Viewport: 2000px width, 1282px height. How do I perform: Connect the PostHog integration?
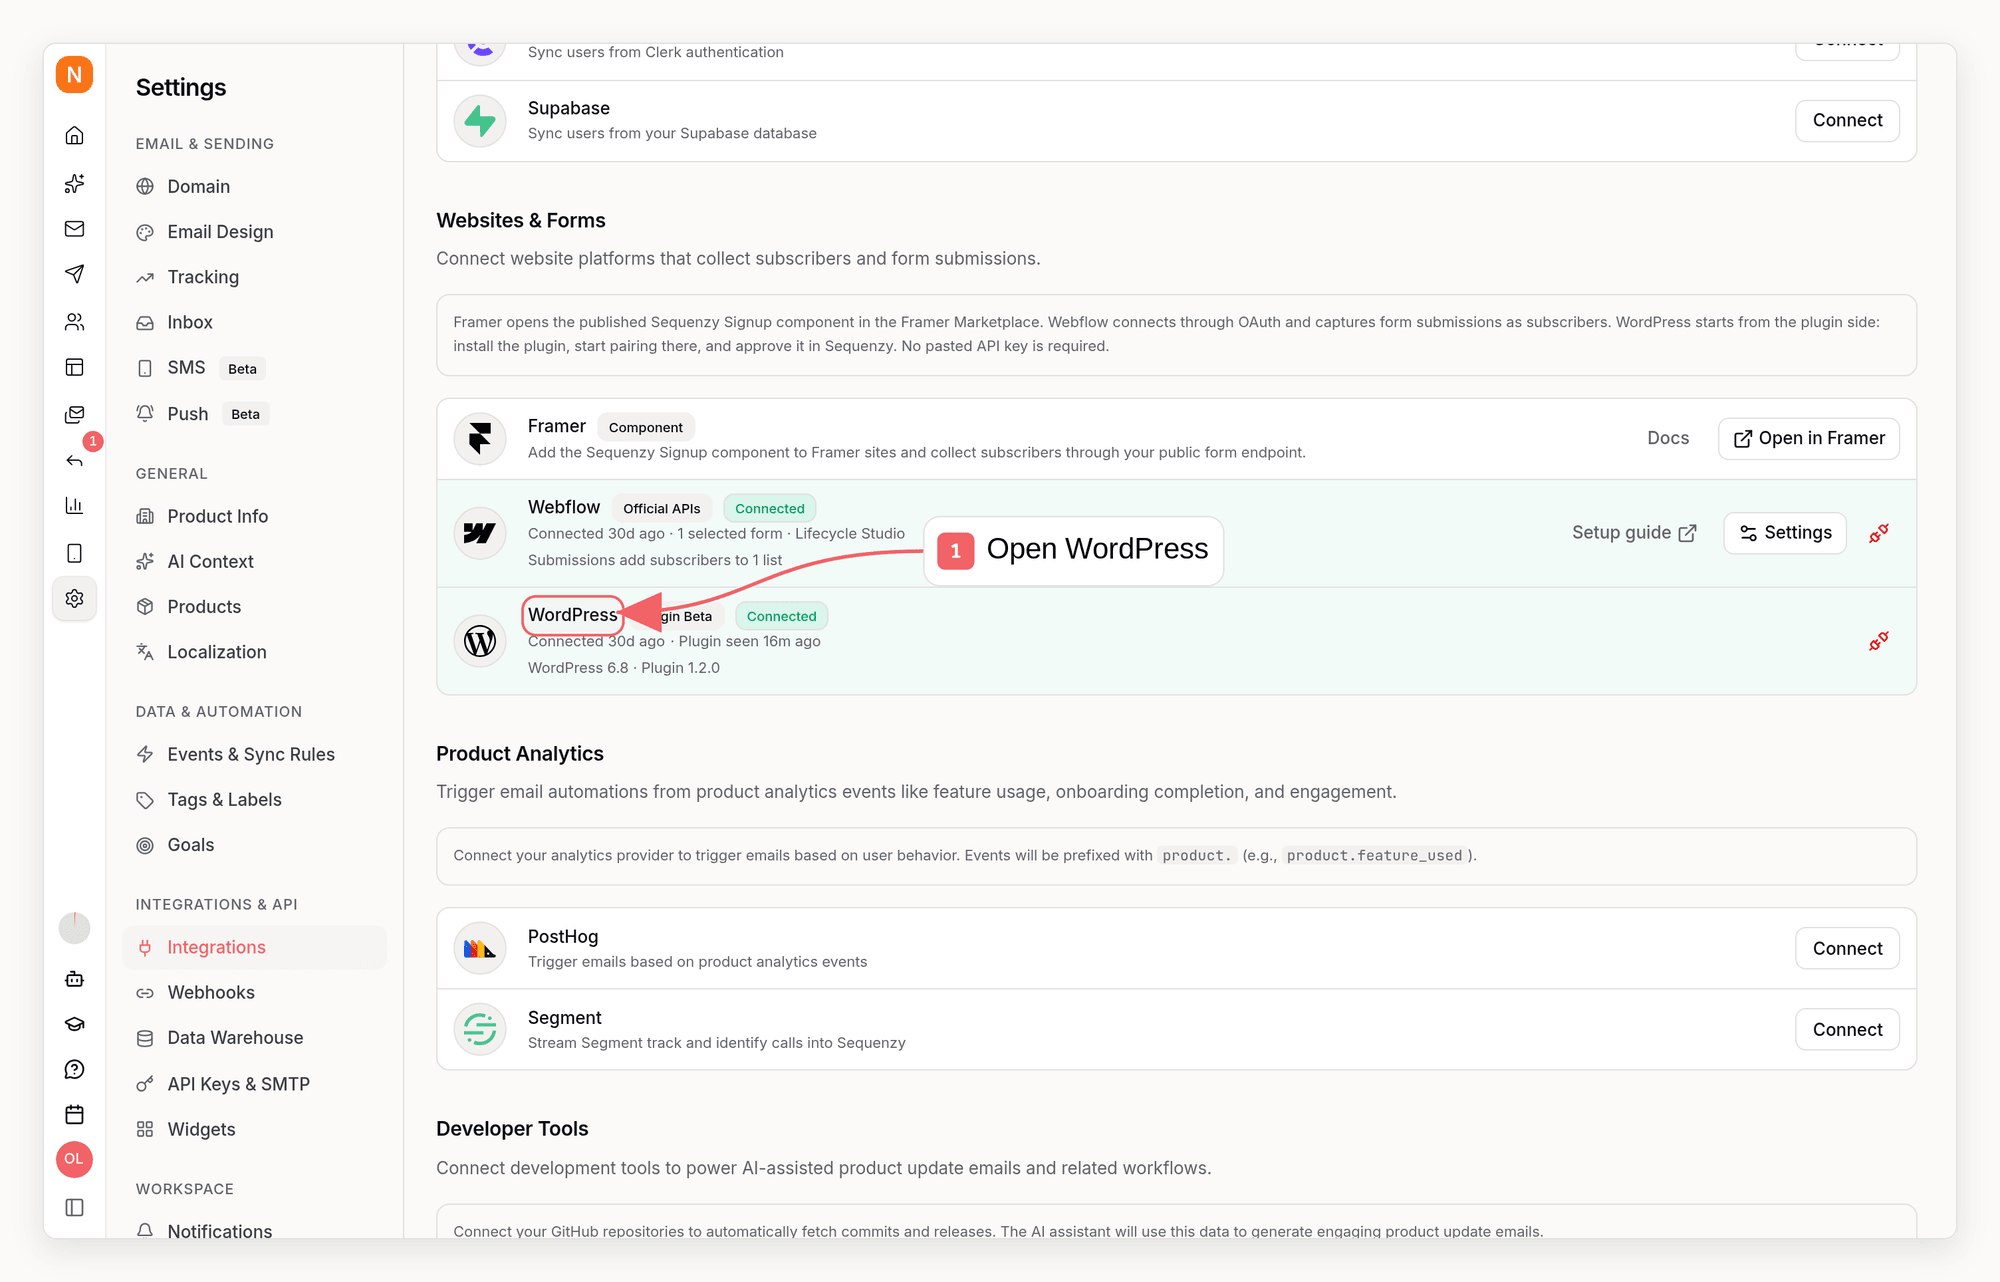pos(1847,948)
